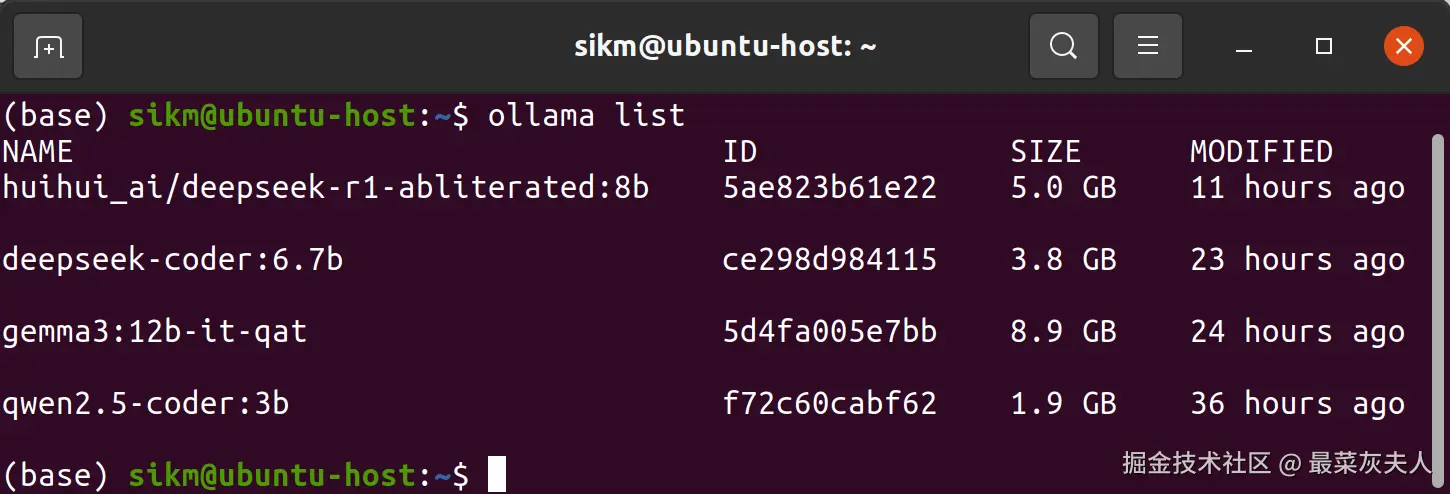The height and width of the screenshot is (494, 1450).
Task: Click the gemma3:12b-it-qat model name
Action: pos(155,332)
